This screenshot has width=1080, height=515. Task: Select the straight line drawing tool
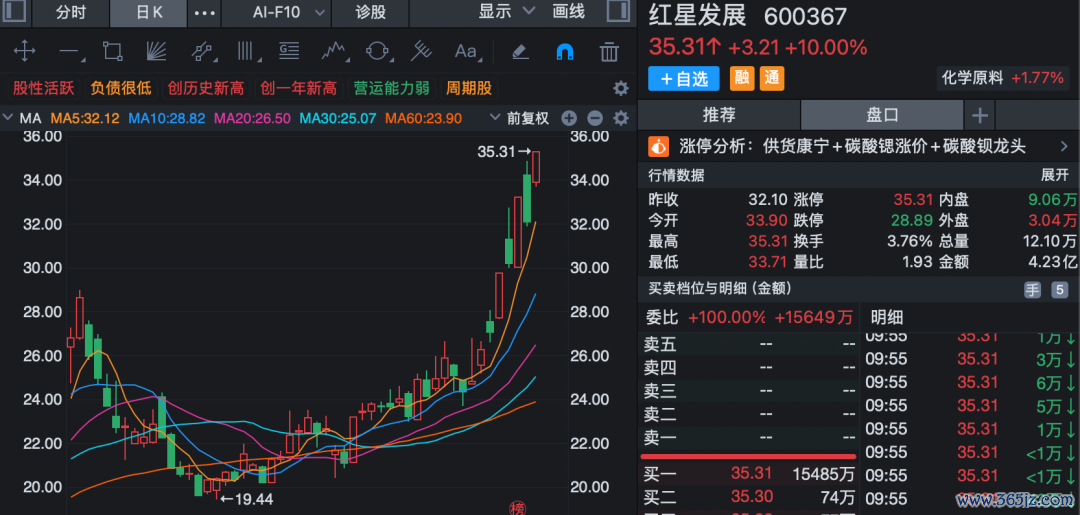pos(70,52)
